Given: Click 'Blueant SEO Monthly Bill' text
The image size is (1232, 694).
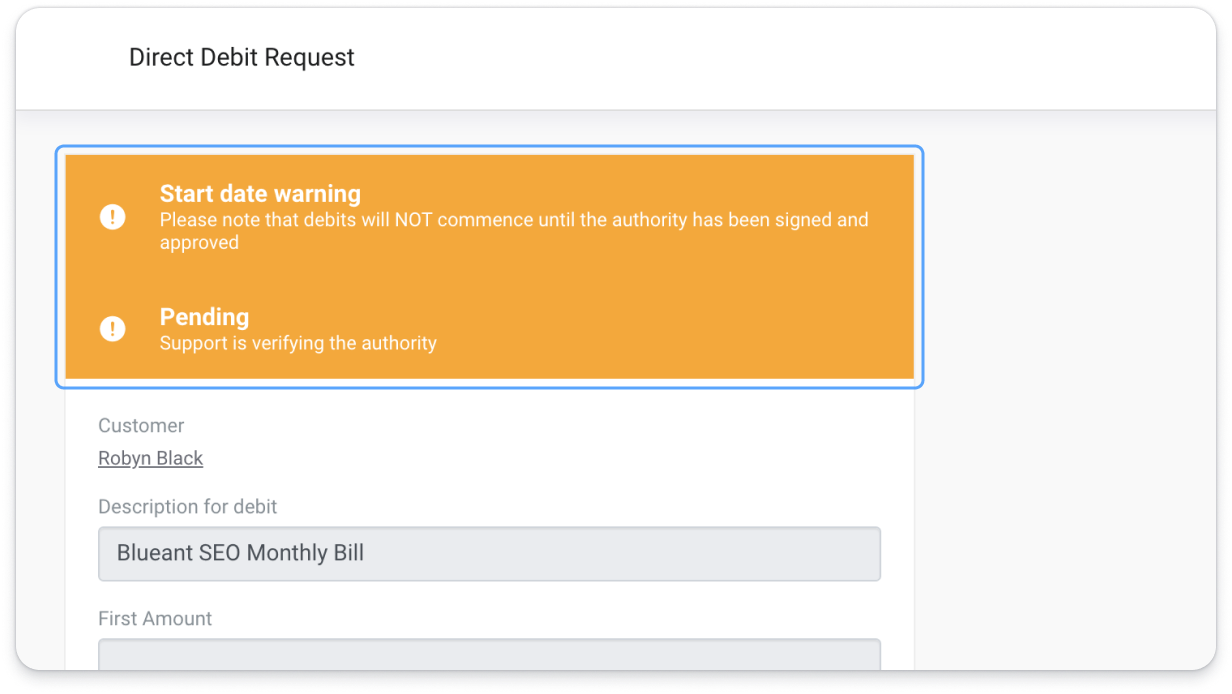Looking at the screenshot, I should (x=240, y=553).
